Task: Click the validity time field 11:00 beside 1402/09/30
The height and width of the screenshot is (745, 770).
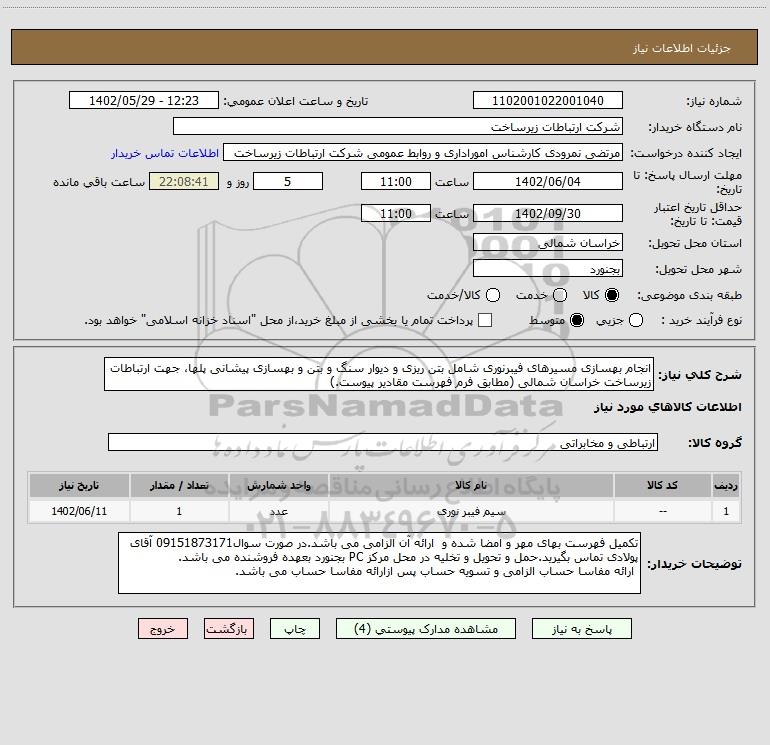Action: pyautogui.click(x=396, y=213)
